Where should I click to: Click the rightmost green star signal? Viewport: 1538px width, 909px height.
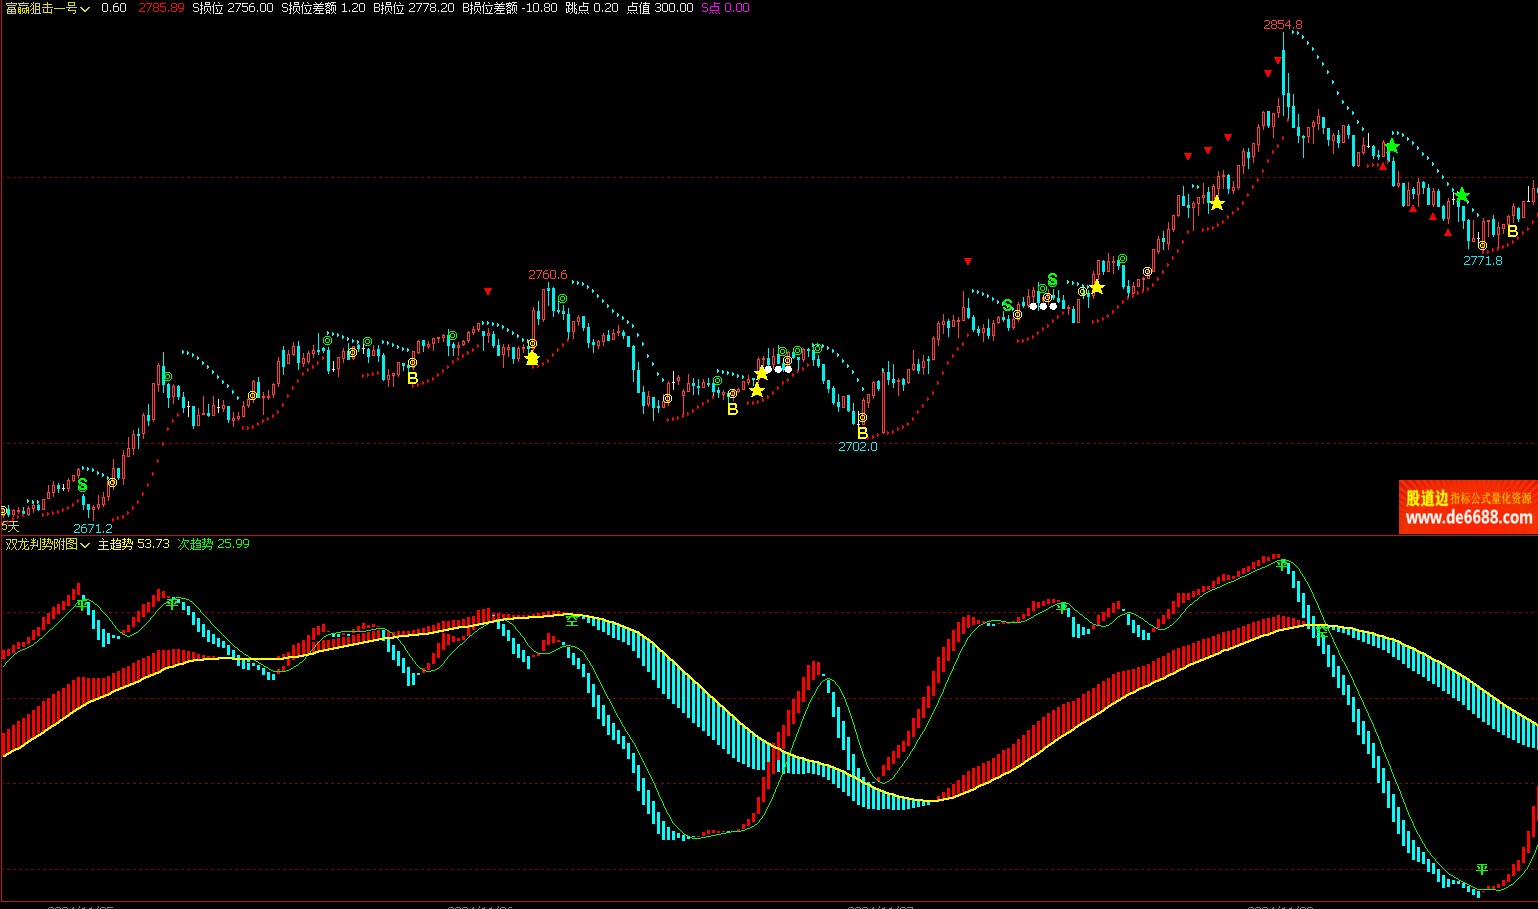click(1461, 195)
